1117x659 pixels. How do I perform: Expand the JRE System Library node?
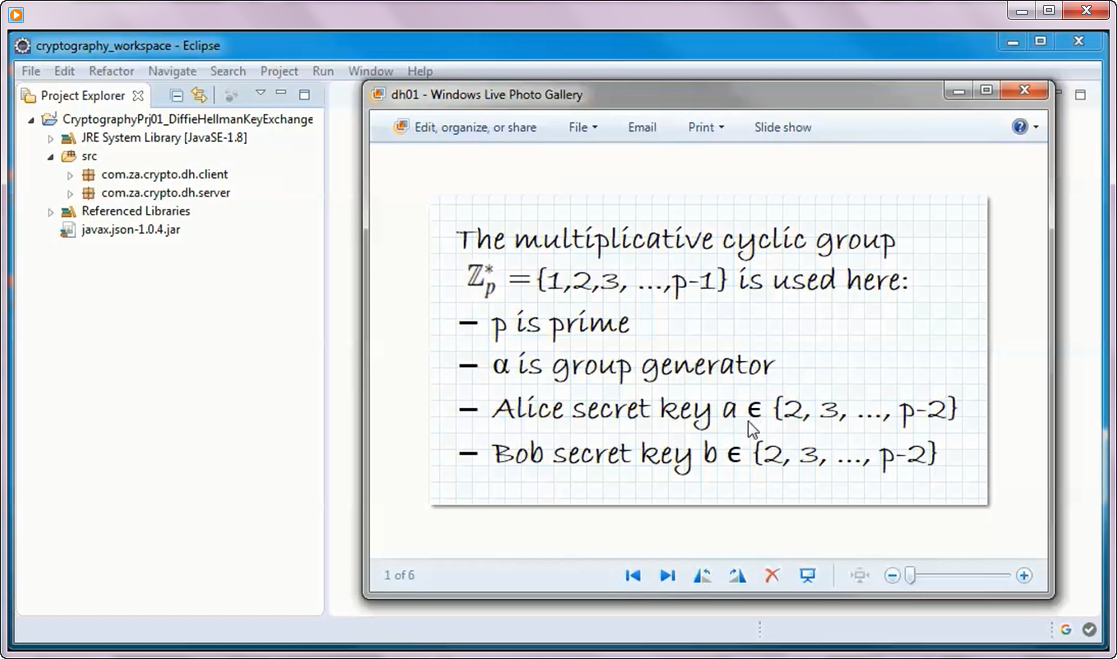point(51,138)
